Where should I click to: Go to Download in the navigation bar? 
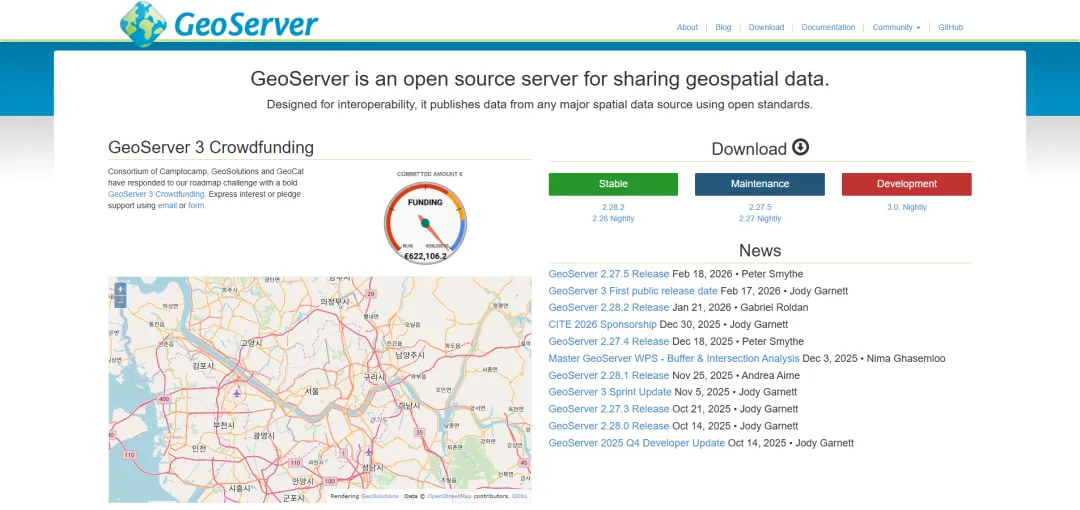coord(766,28)
